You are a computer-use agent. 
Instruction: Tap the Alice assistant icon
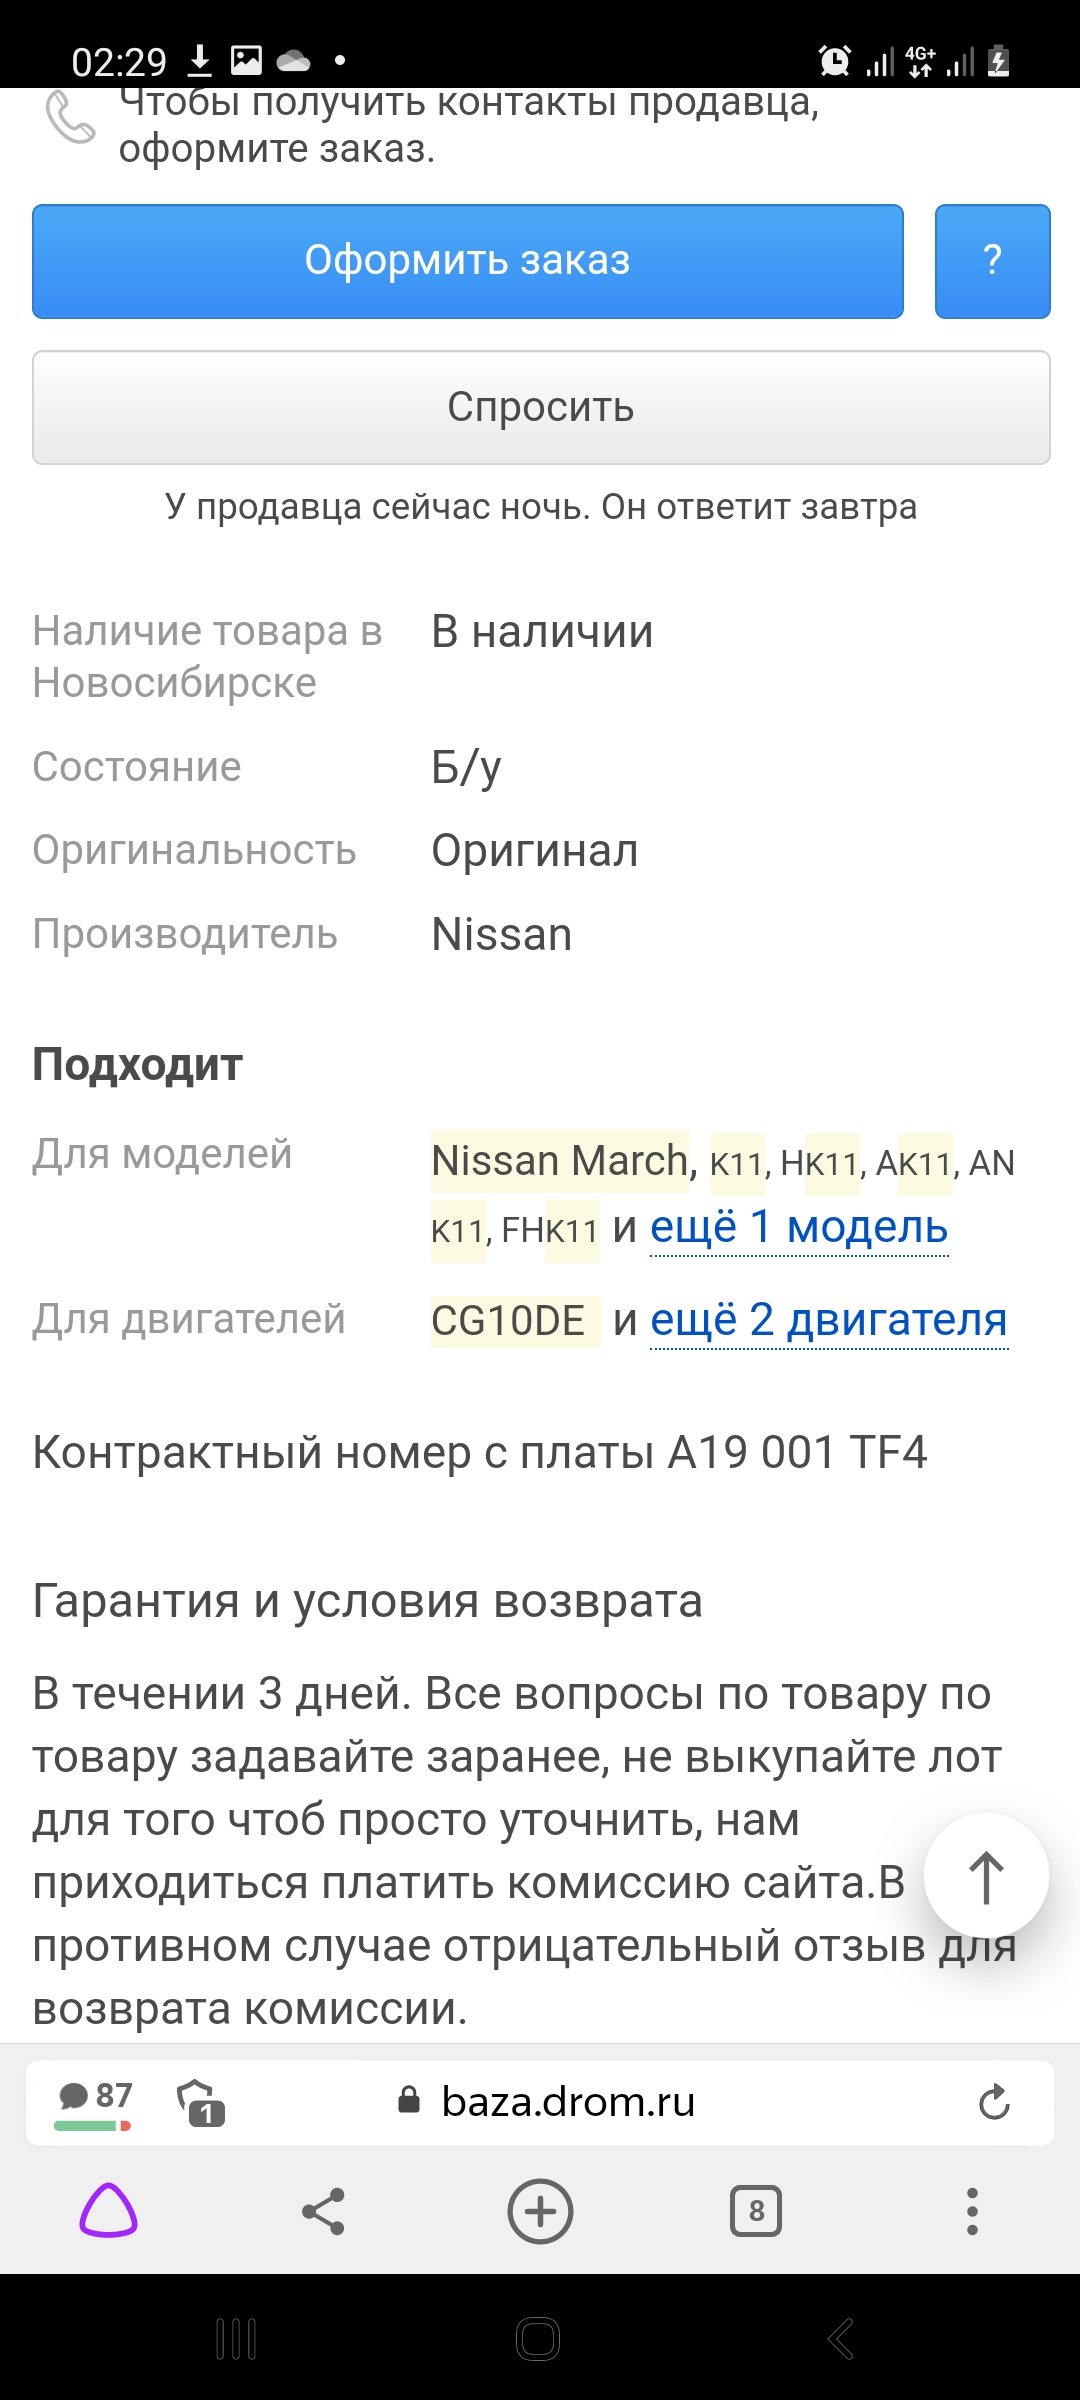coord(108,2211)
